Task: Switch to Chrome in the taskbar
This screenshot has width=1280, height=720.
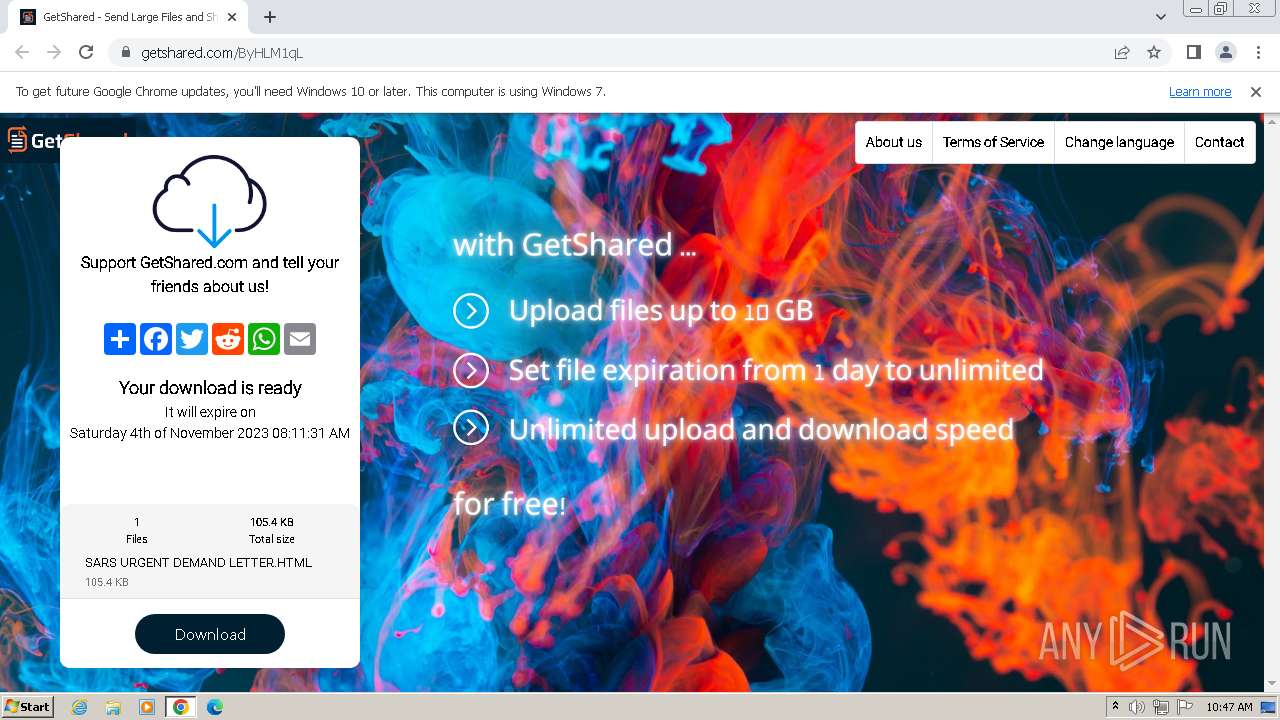Action: (x=181, y=707)
